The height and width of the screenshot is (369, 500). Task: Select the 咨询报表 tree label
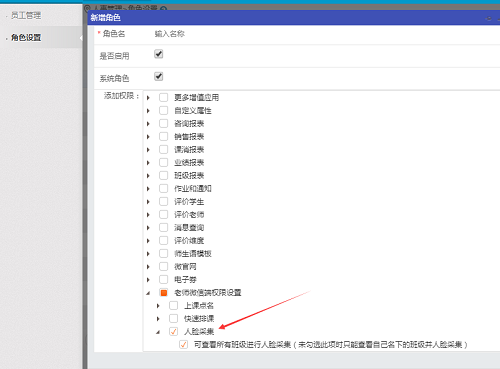click(189, 123)
